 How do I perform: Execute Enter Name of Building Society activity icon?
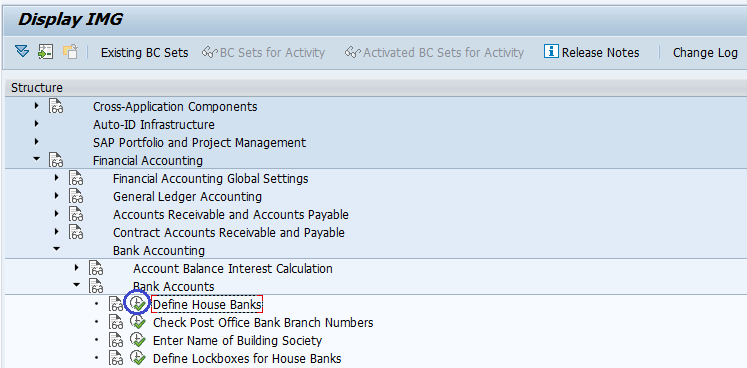coord(137,340)
